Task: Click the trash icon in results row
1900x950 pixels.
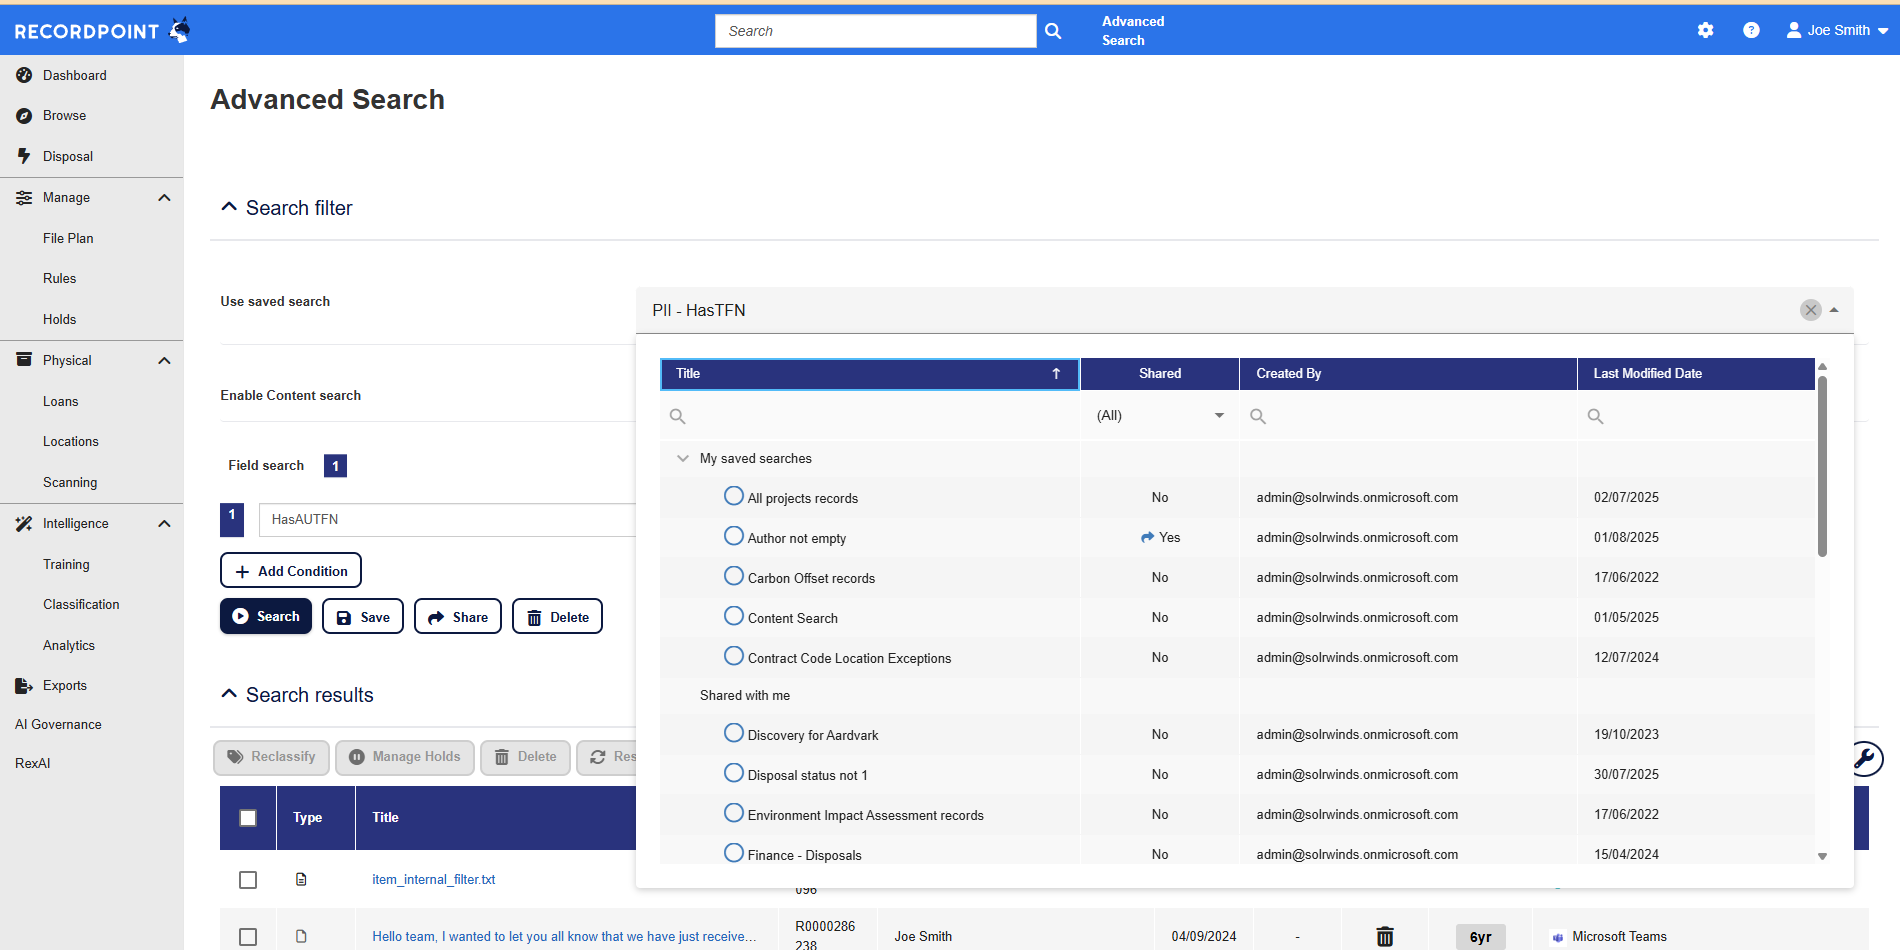Action: (x=1384, y=936)
